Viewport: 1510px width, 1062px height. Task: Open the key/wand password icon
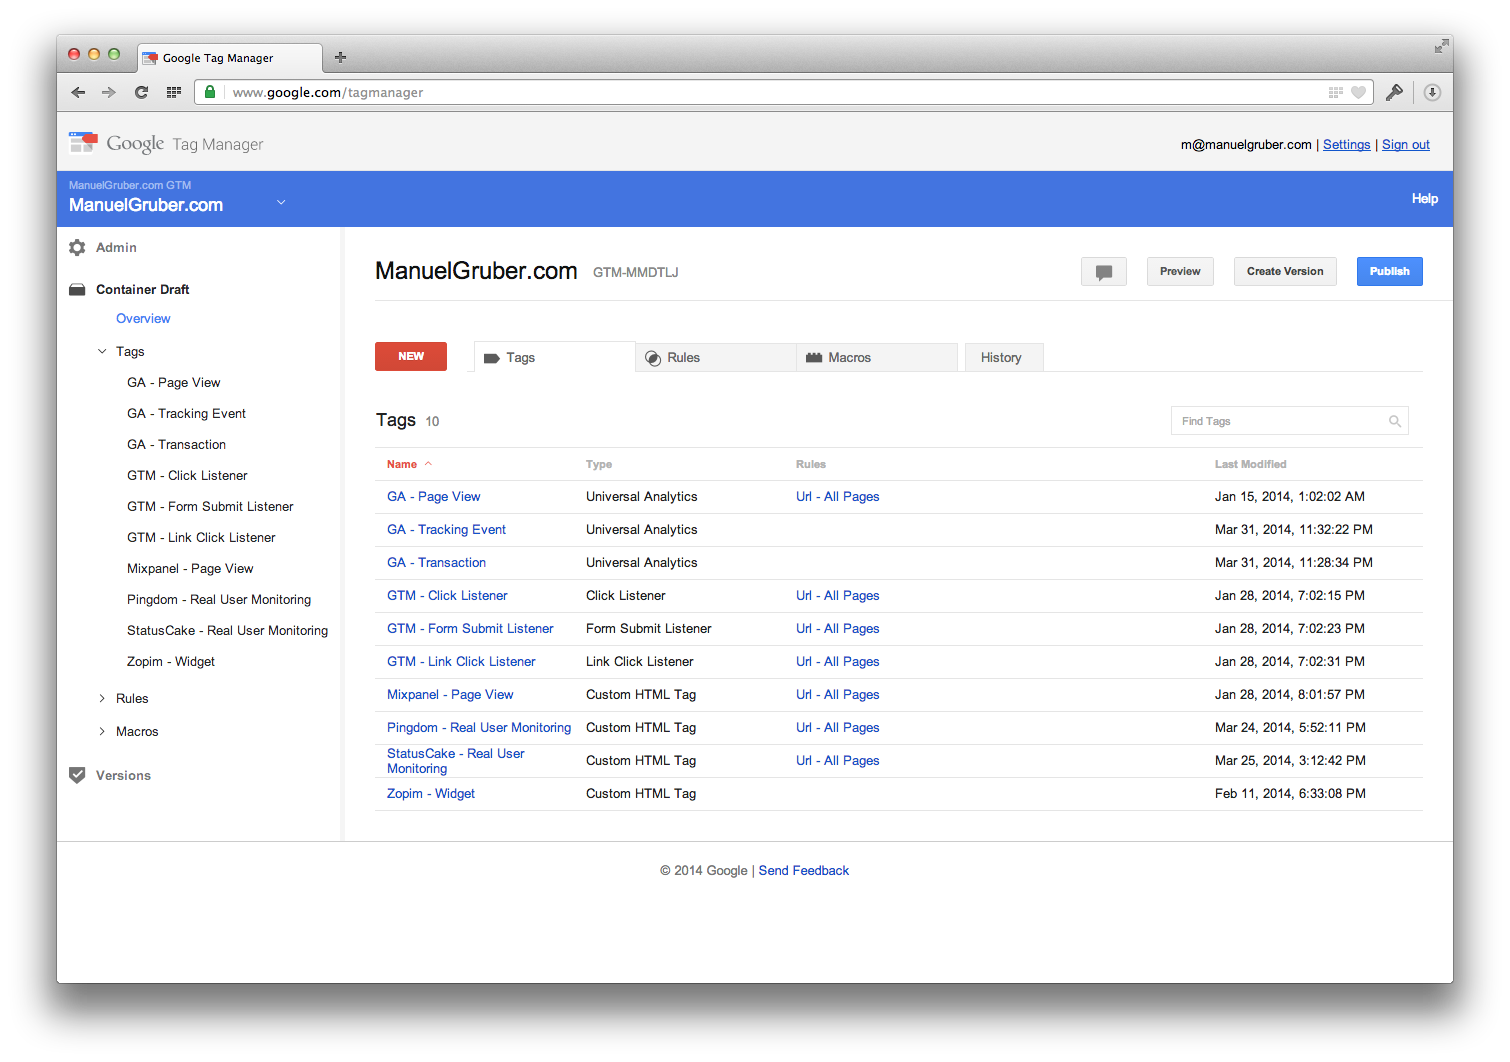click(1394, 92)
